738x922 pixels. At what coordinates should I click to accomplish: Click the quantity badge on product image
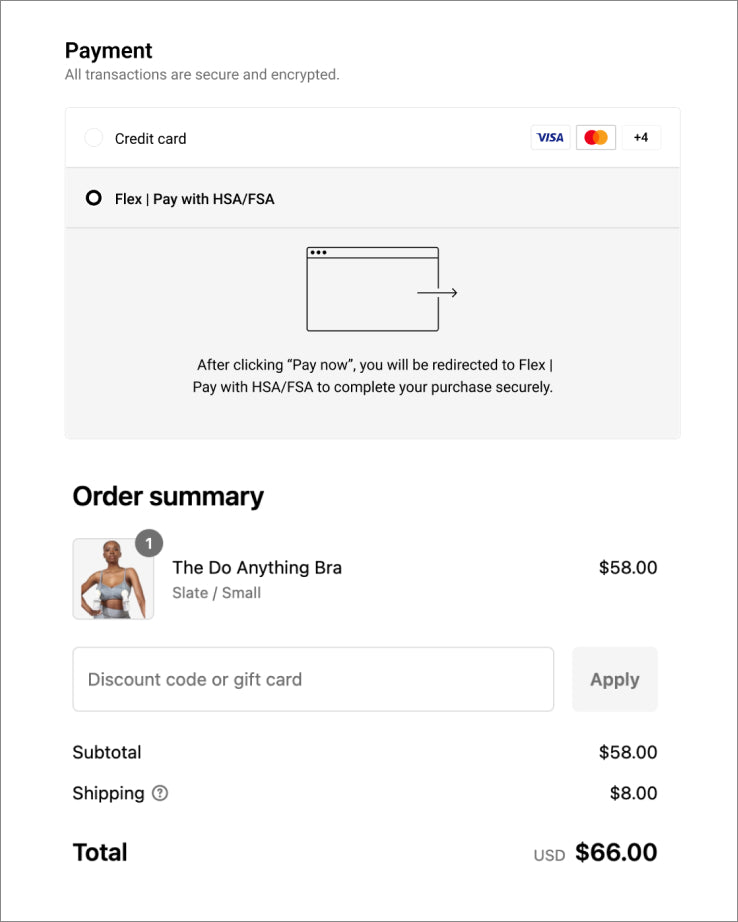pos(148,543)
